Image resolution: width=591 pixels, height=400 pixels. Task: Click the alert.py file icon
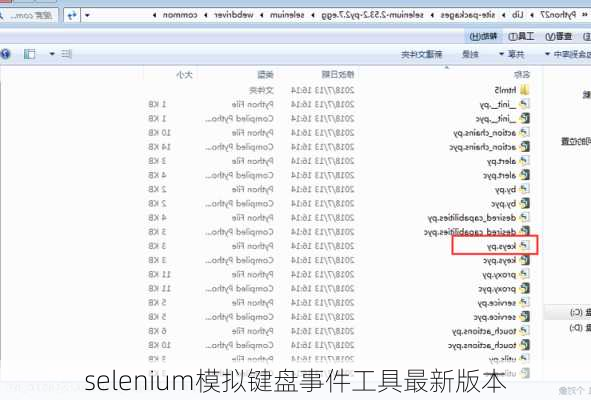click(x=524, y=161)
